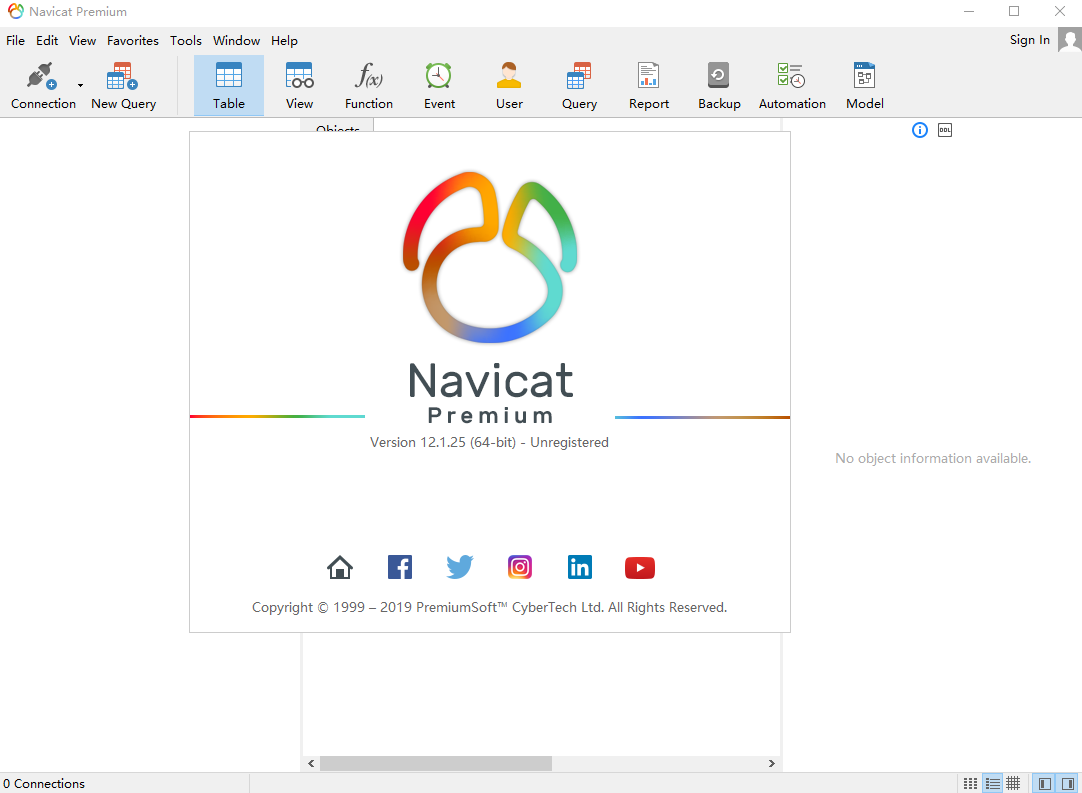Image resolution: width=1082 pixels, height=793 pixels.
Task: Click the Navicat logo in title bar
Action: [15, 12]
